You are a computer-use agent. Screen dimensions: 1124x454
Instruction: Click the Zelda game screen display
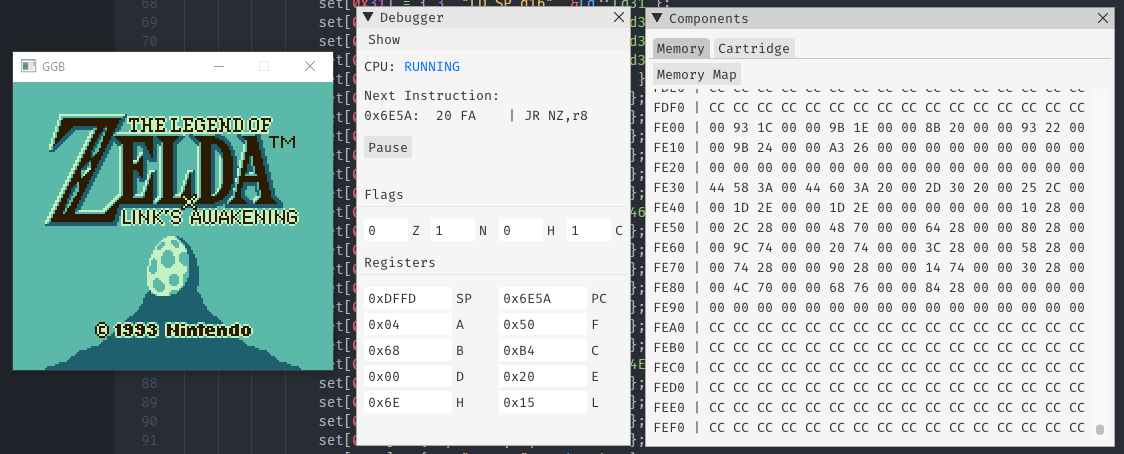point(173,225)
